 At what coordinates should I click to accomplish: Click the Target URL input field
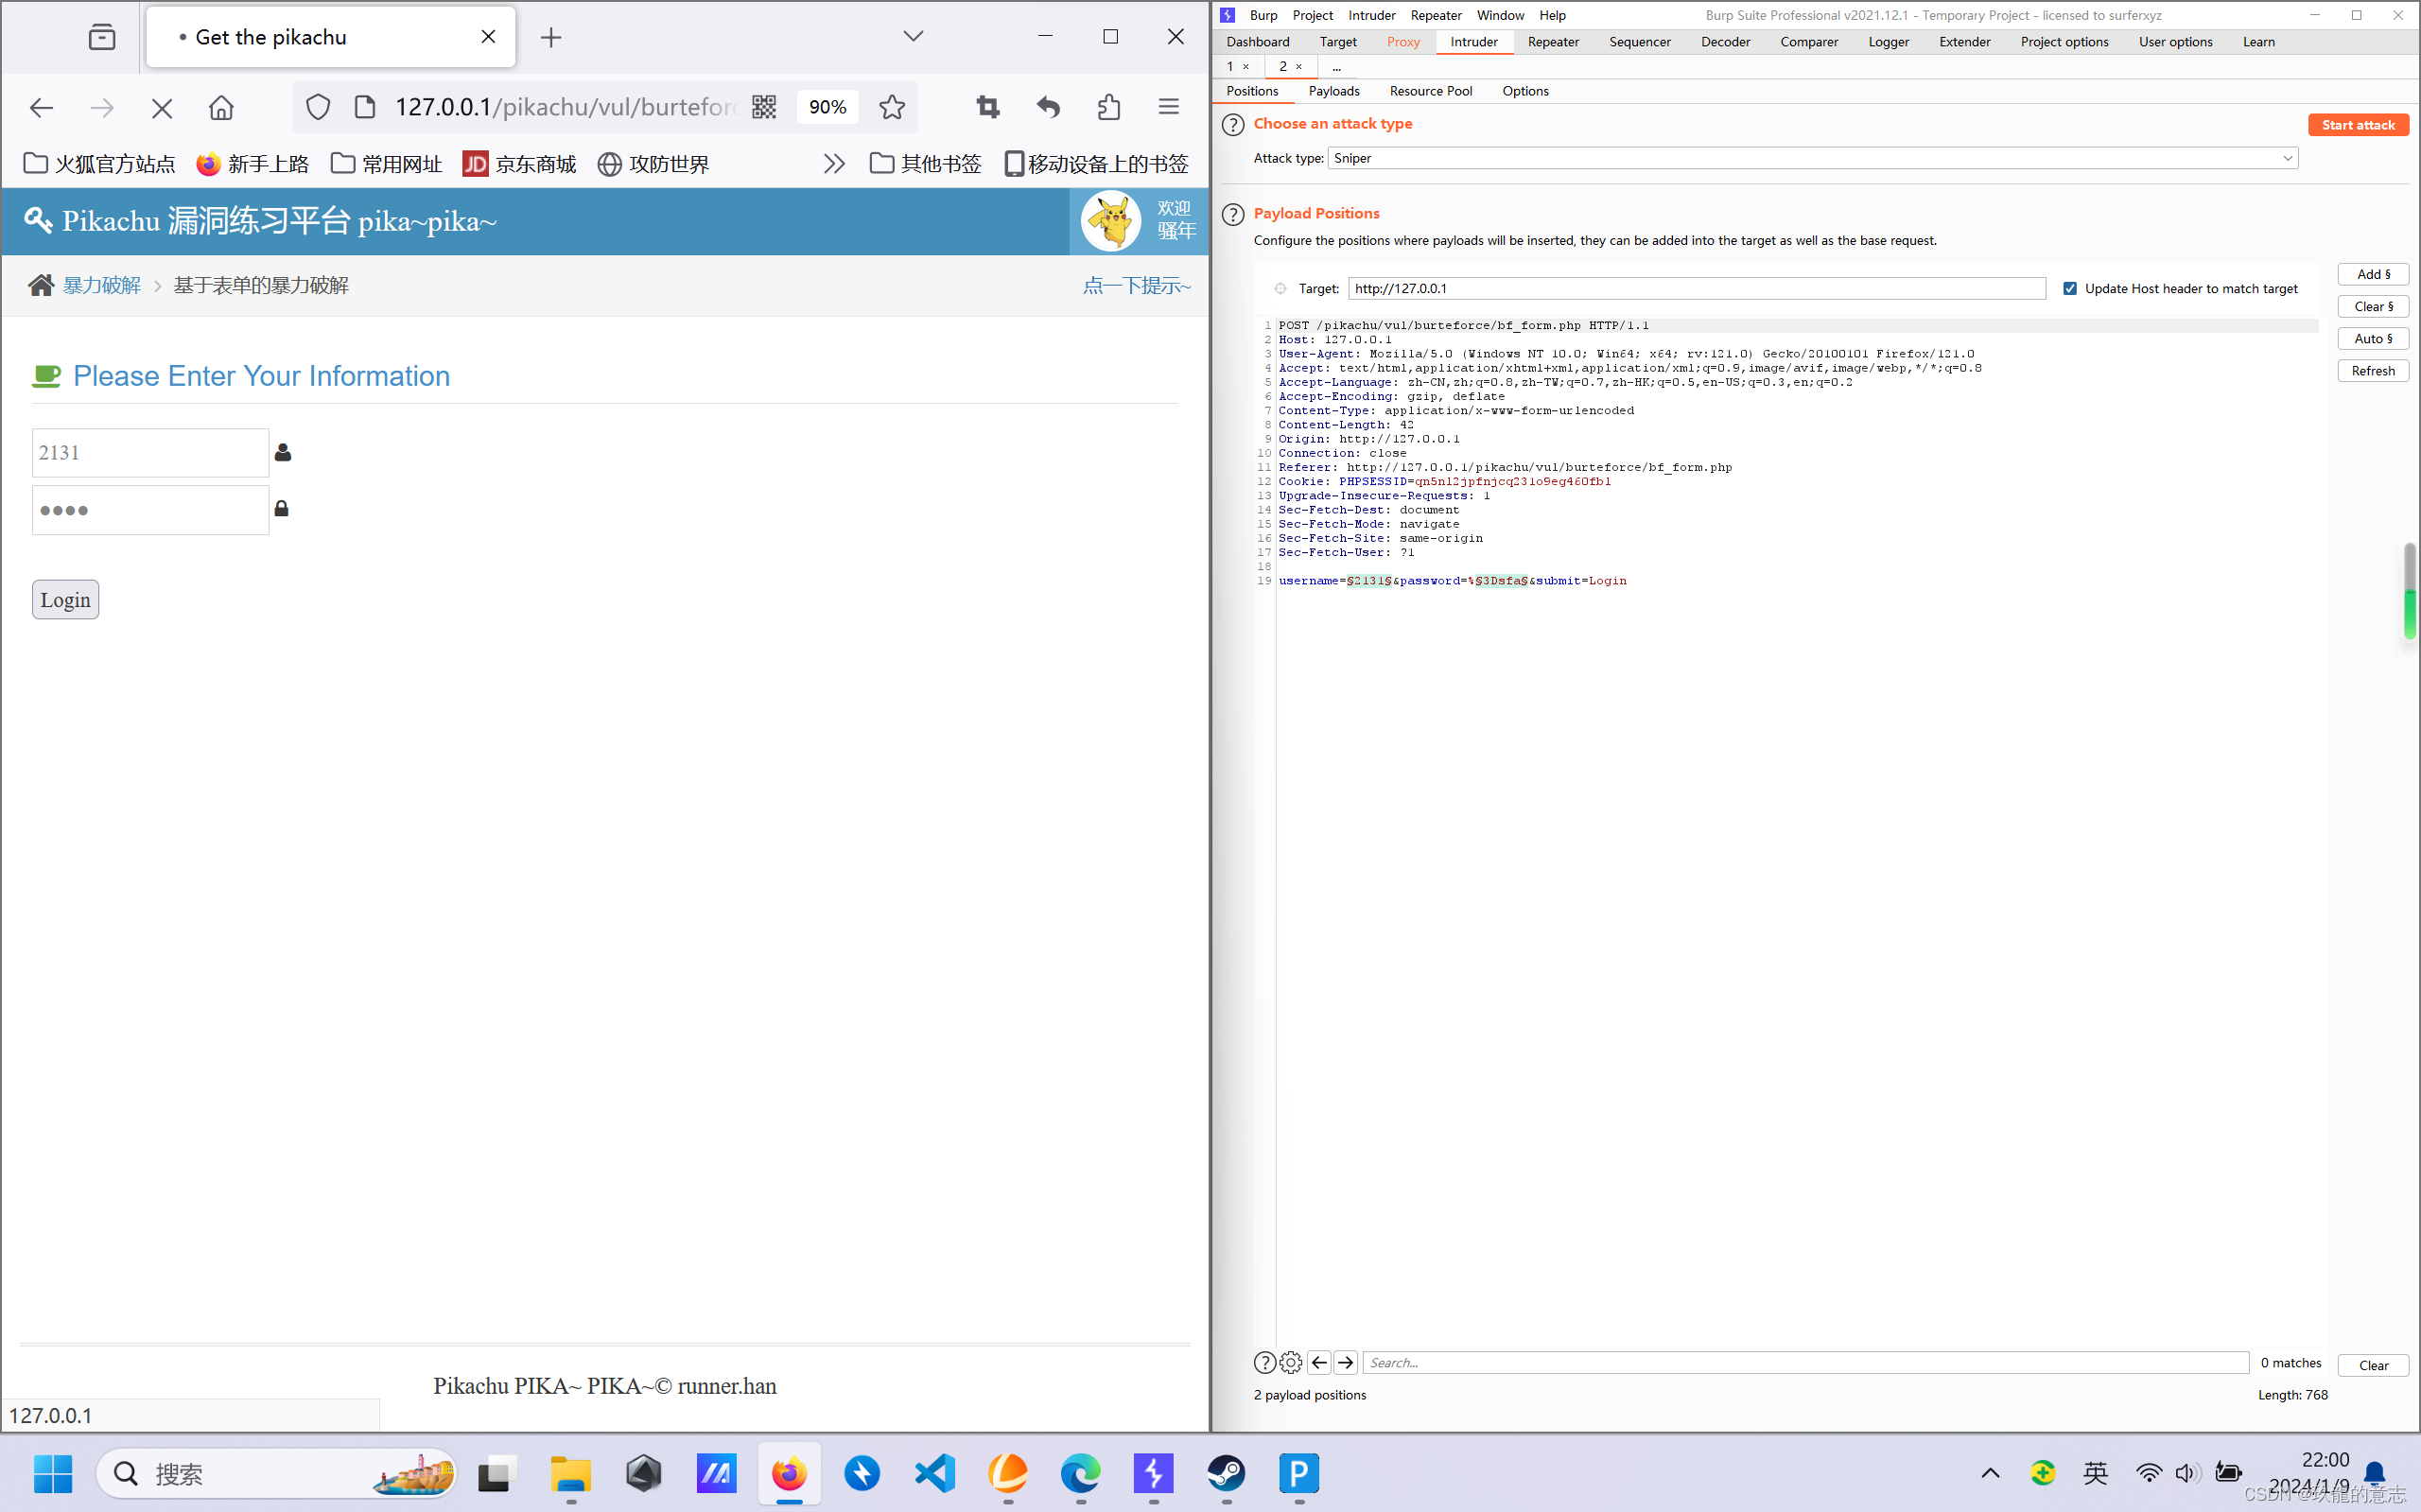pyautogui.click(x=1697, y=288)
